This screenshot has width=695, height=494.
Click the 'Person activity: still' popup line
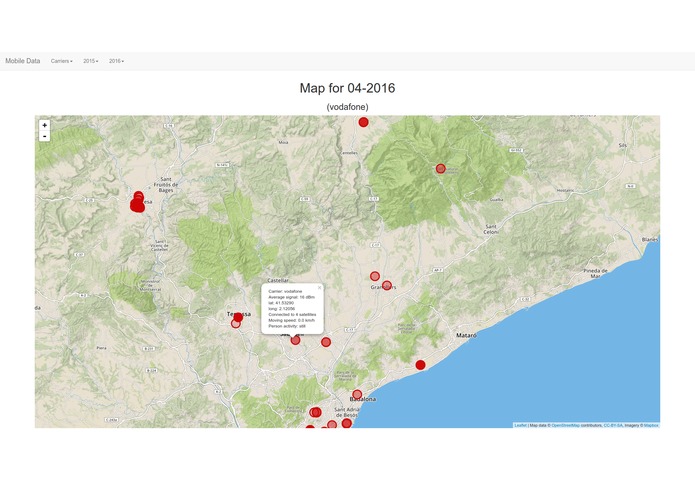(x=287, y=326)
